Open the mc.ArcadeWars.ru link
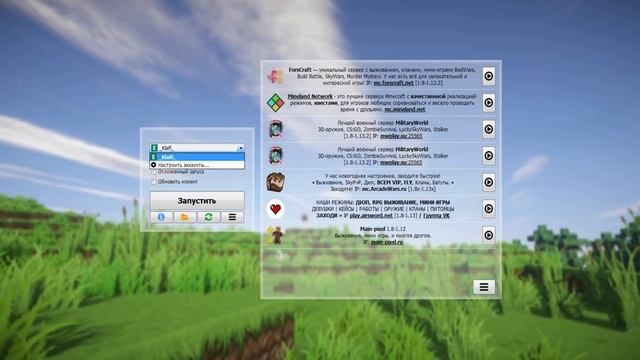This screenshot has width=640, height=360. click(x=384, y=189)
